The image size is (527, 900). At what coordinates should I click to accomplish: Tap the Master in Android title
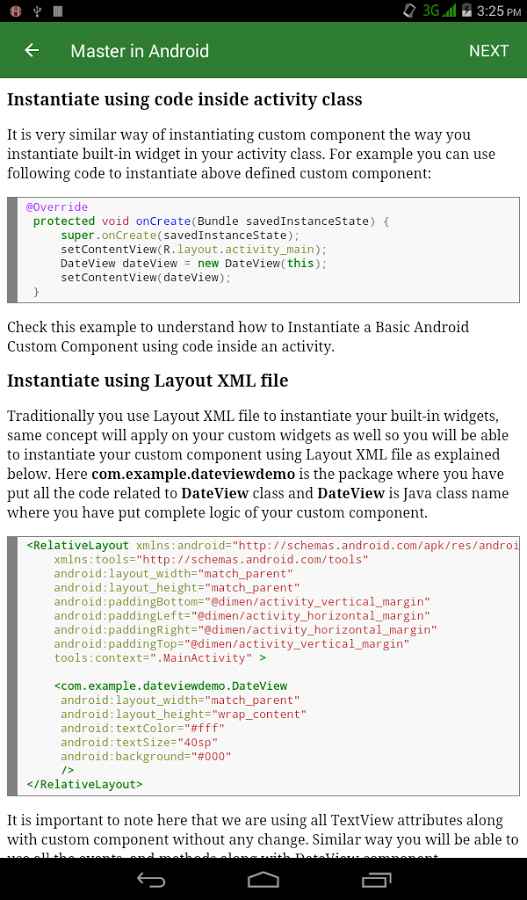coord(140,51)
